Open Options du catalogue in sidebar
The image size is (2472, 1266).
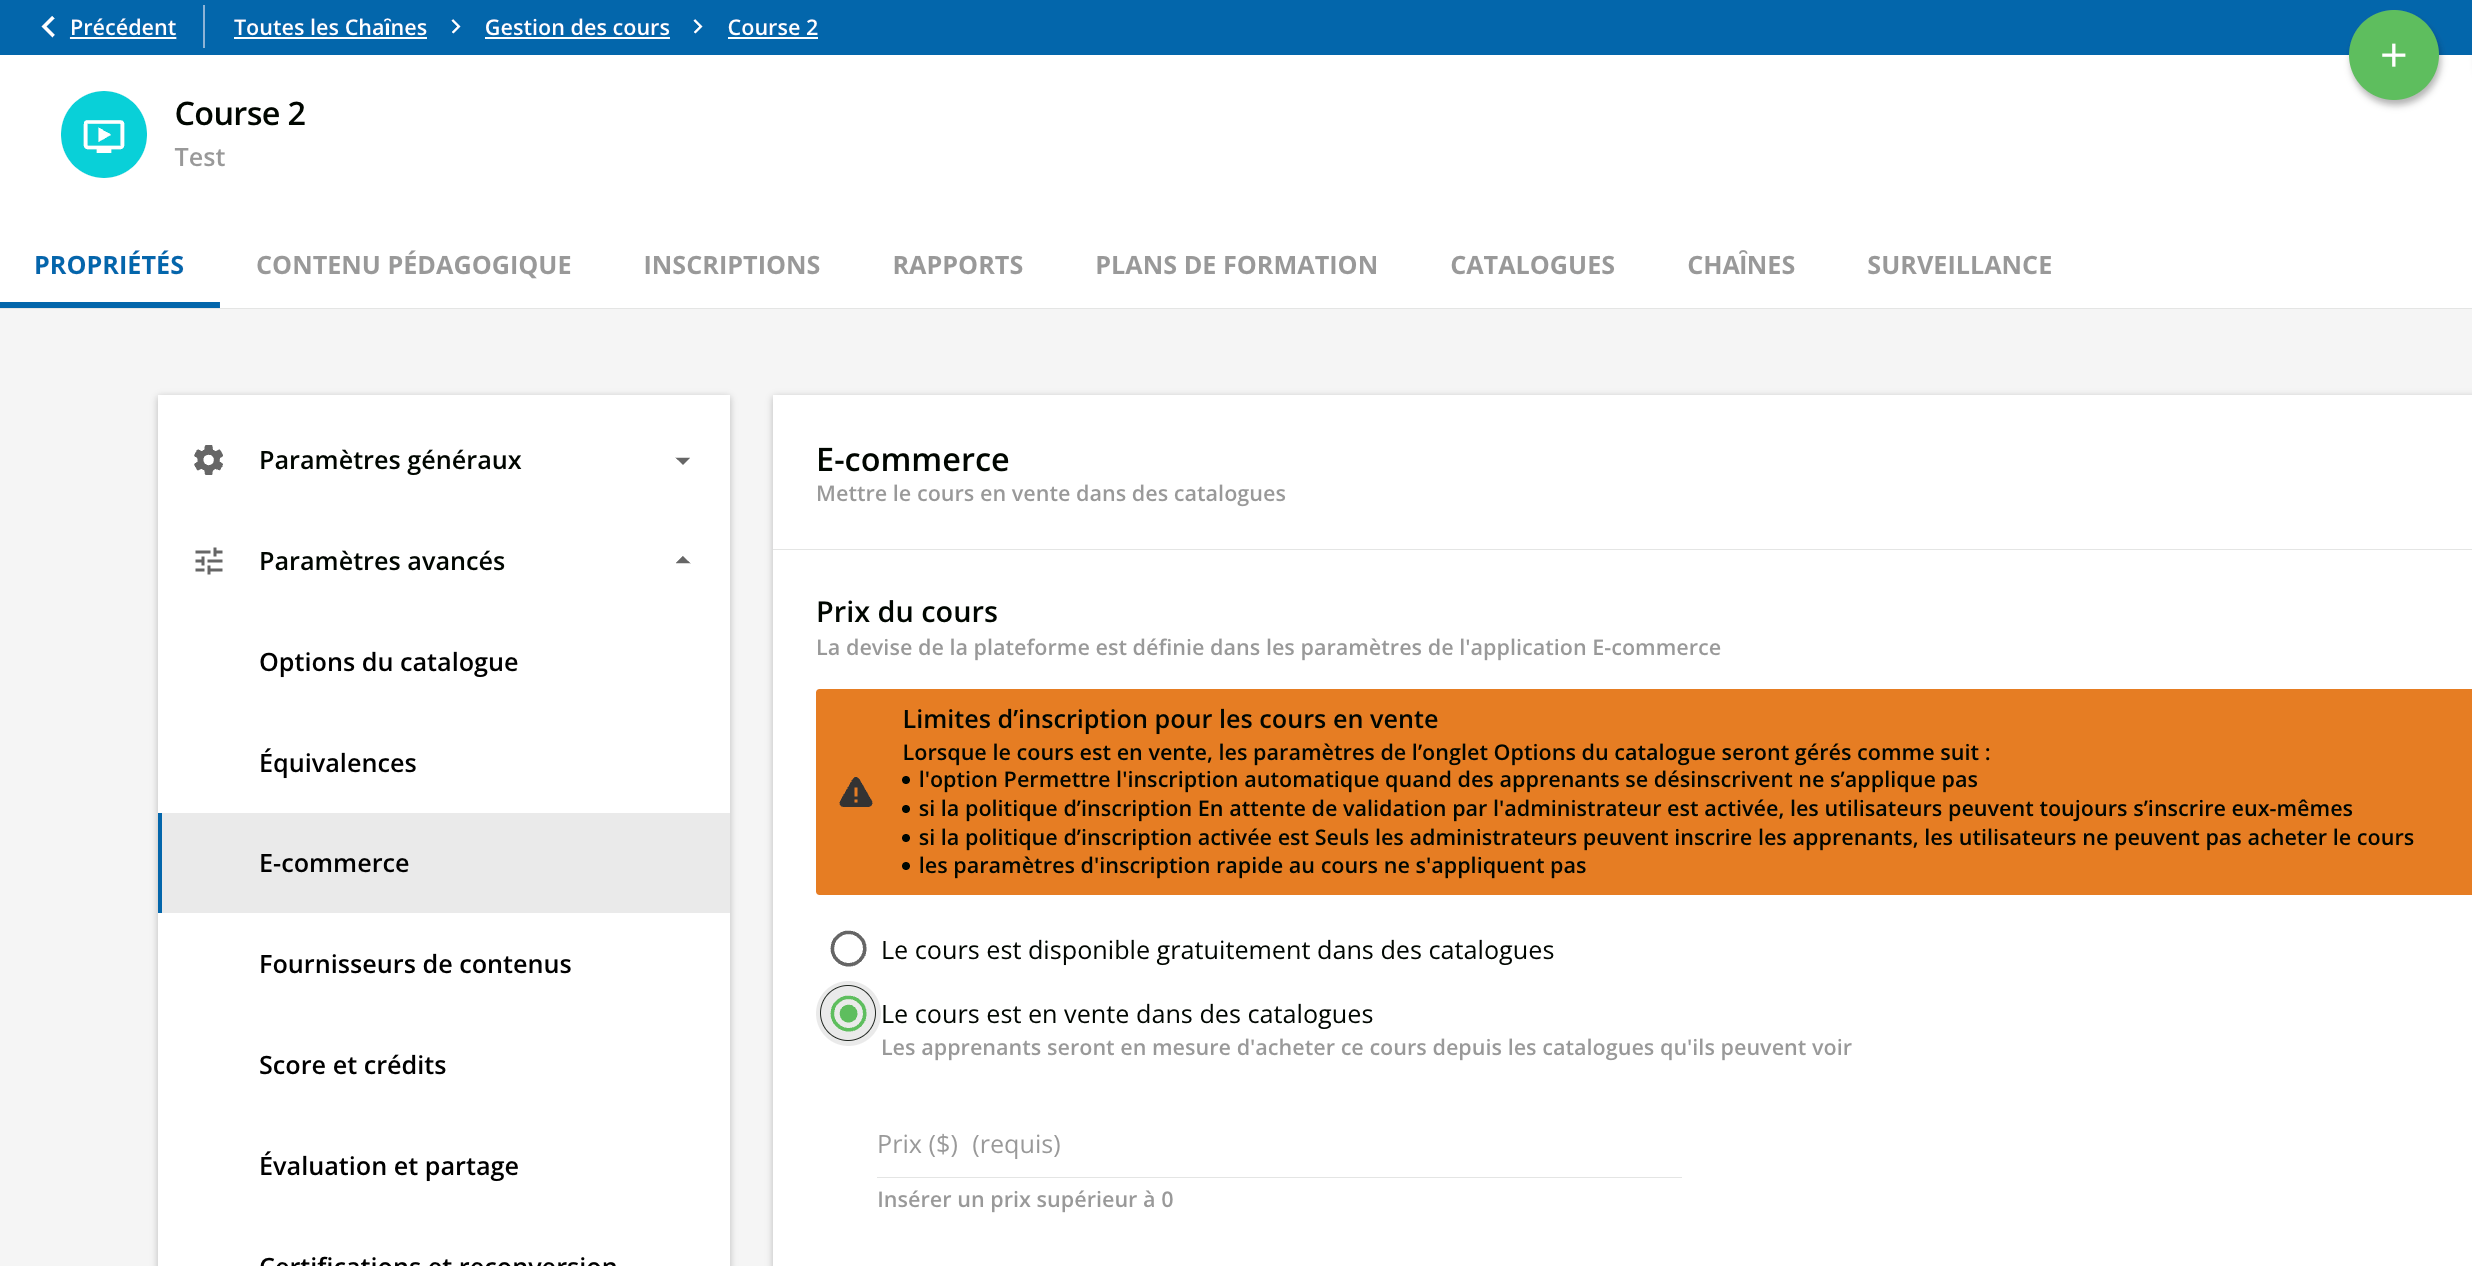pos(388,662)
